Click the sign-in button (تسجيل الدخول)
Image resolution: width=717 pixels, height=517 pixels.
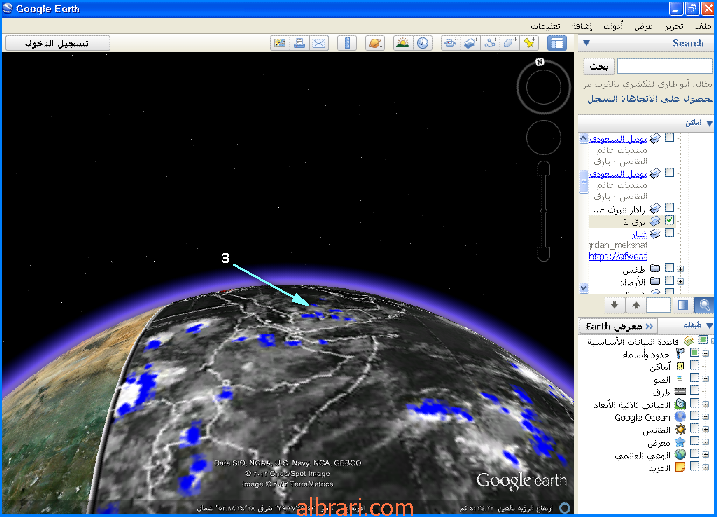point(57,43)
